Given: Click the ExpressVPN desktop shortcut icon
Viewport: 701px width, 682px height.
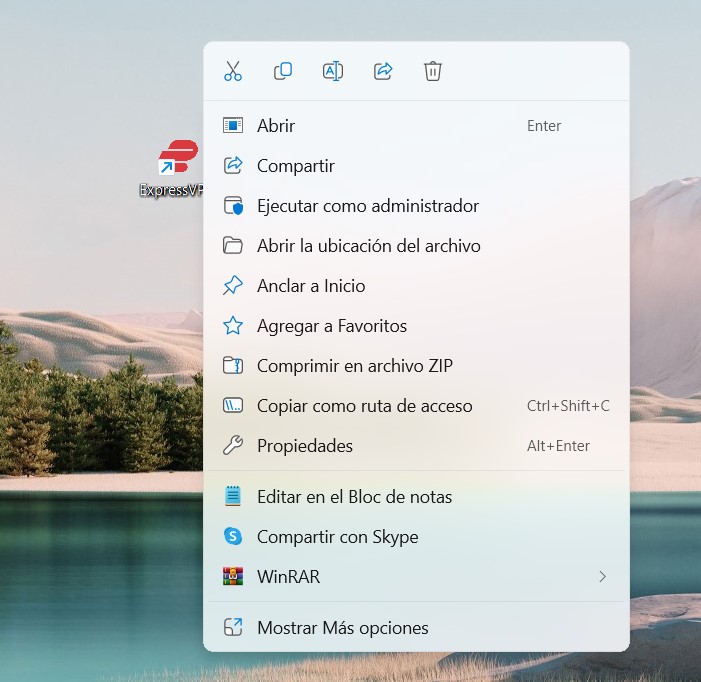Looking at the screenshot, I should (x=179, y=156).
